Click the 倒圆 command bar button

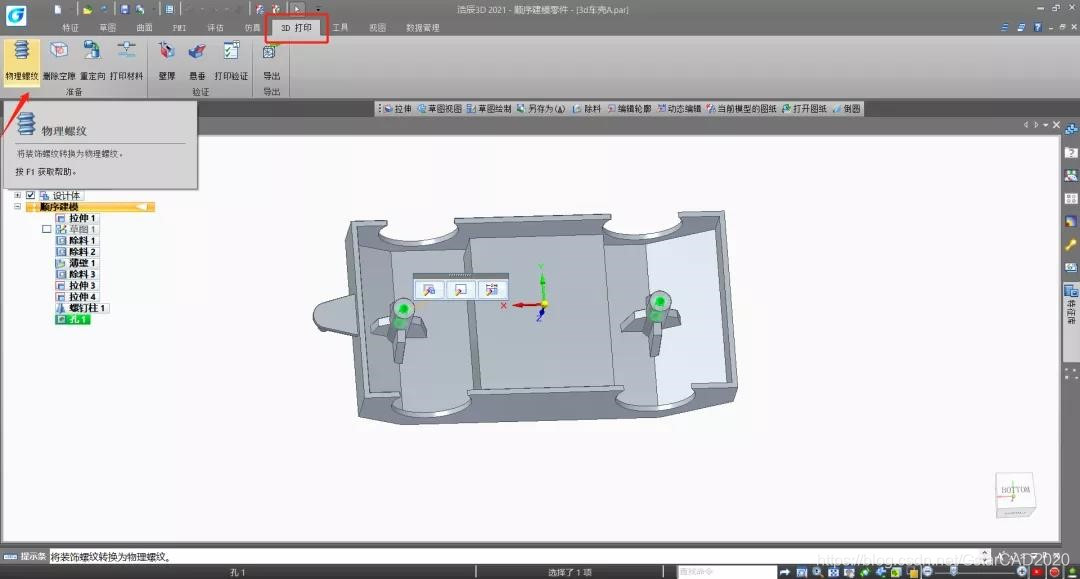pos(847,109)
